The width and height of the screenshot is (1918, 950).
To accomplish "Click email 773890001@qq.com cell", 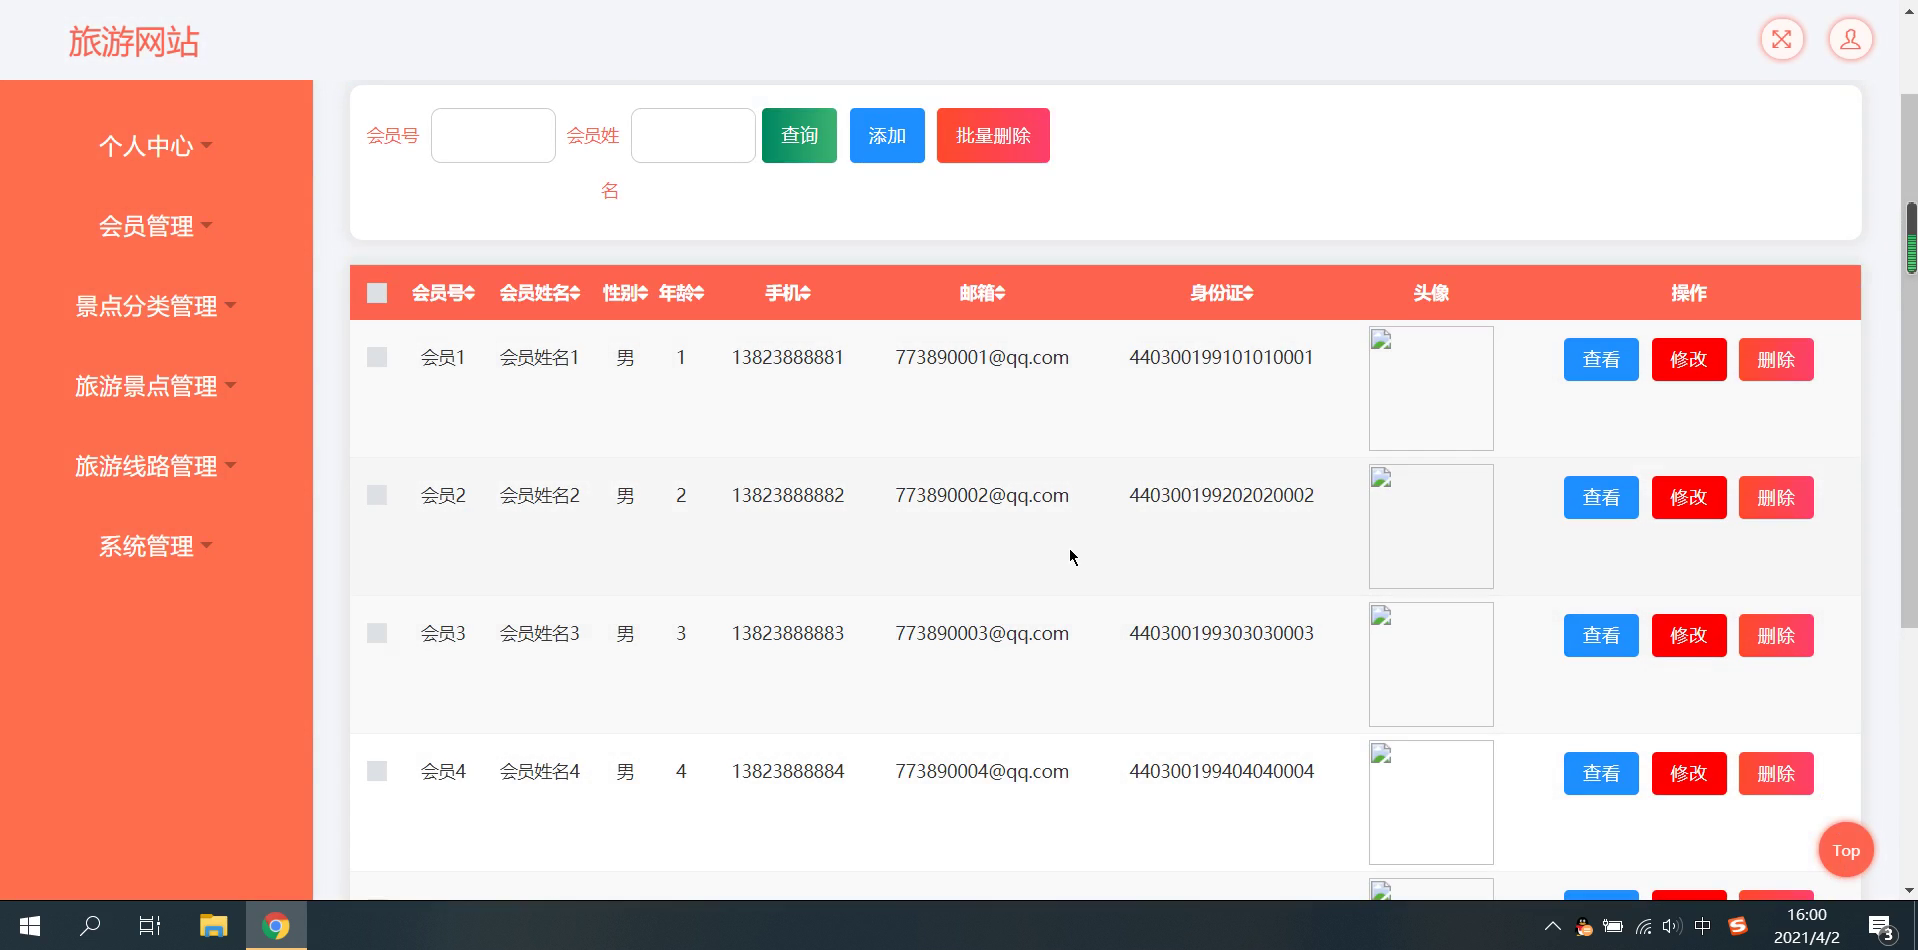I will (982, 357).
